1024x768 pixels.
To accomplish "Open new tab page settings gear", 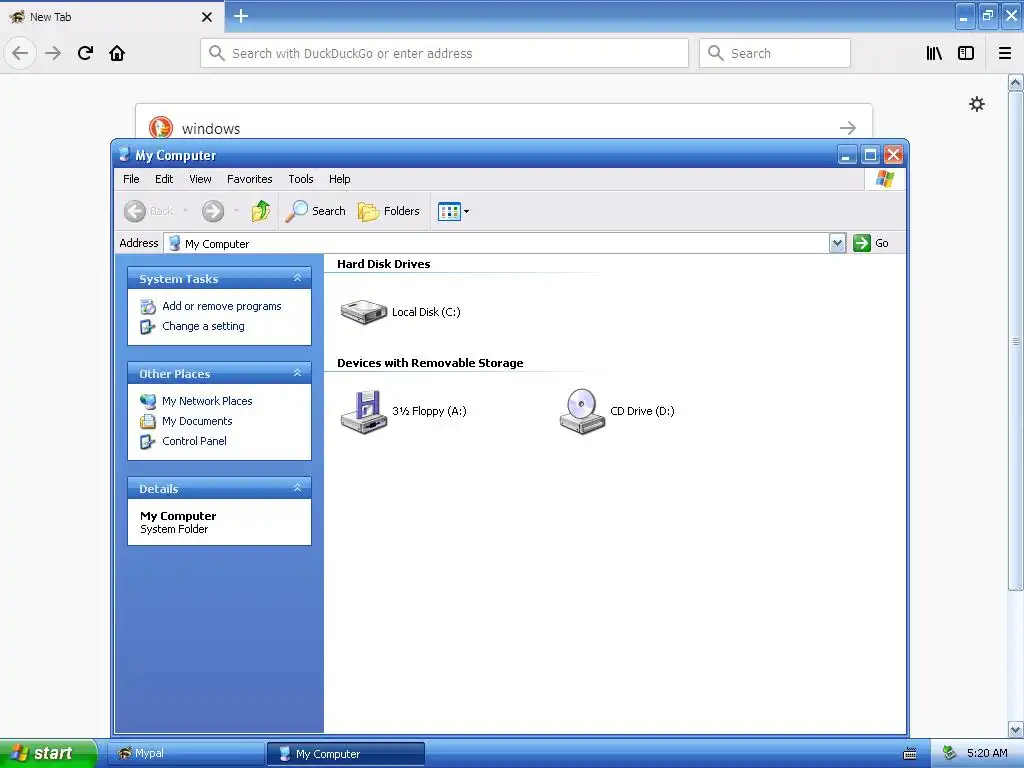I will tap(976, 104).
